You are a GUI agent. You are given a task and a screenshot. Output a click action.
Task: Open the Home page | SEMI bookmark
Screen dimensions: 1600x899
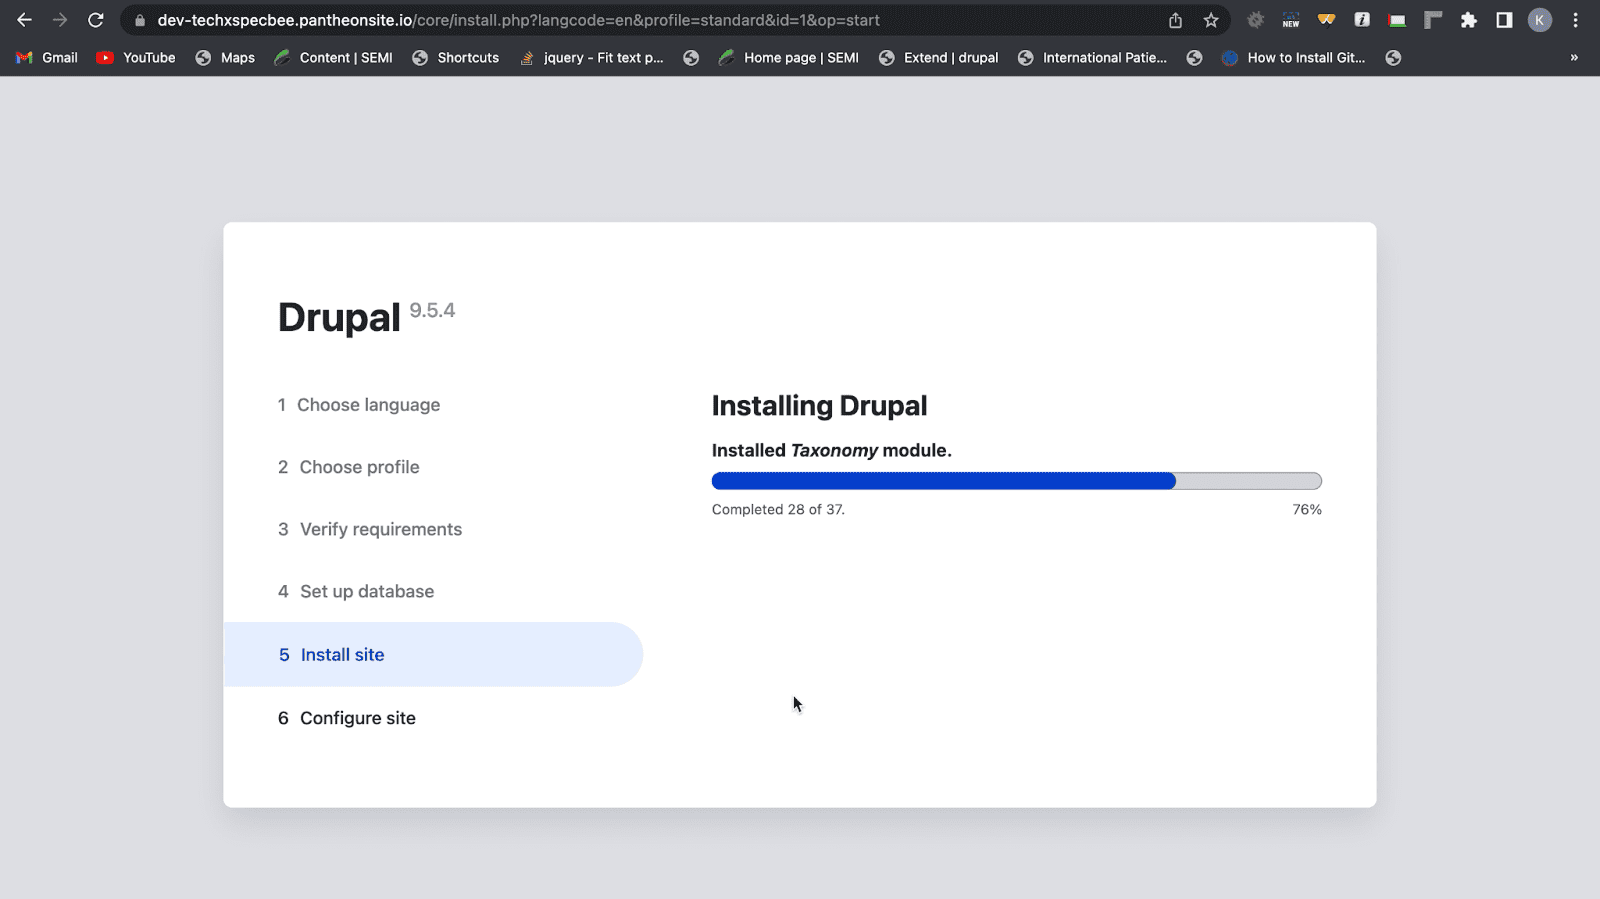(x=789, y=58)
